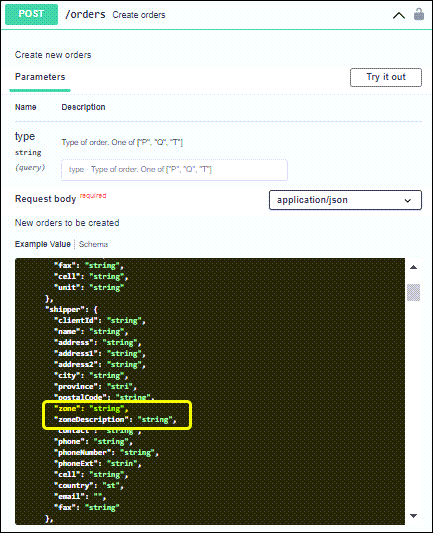The image size is (433, 533).
Task: Click the "zone" property line in the JSON
Action: tap(91, 409)
